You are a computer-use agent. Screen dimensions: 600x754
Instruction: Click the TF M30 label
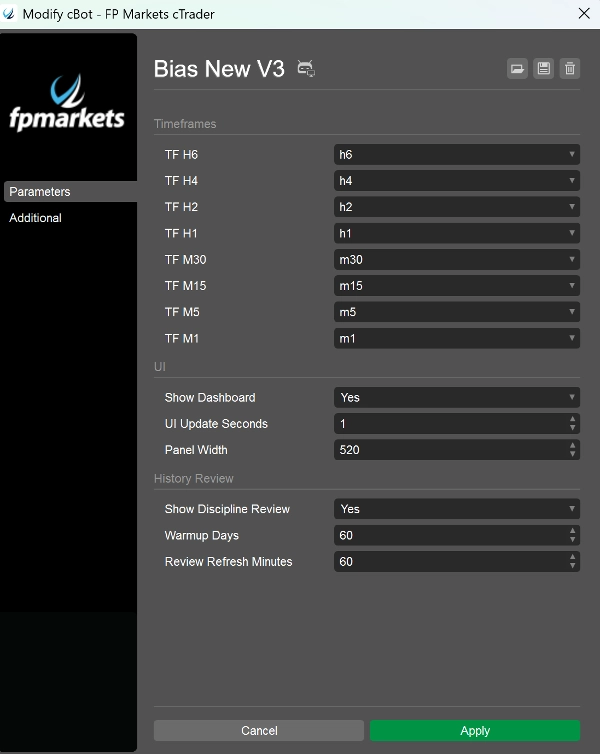(x=186, y=260)
